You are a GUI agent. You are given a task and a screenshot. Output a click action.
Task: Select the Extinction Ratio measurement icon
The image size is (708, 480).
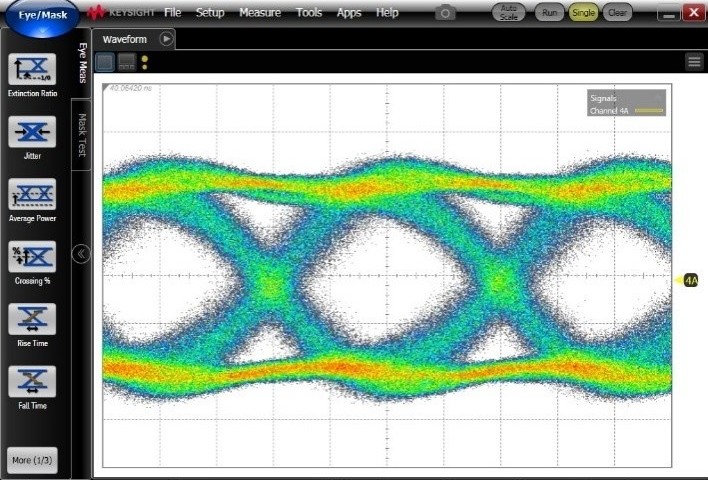tap(32, 69)
